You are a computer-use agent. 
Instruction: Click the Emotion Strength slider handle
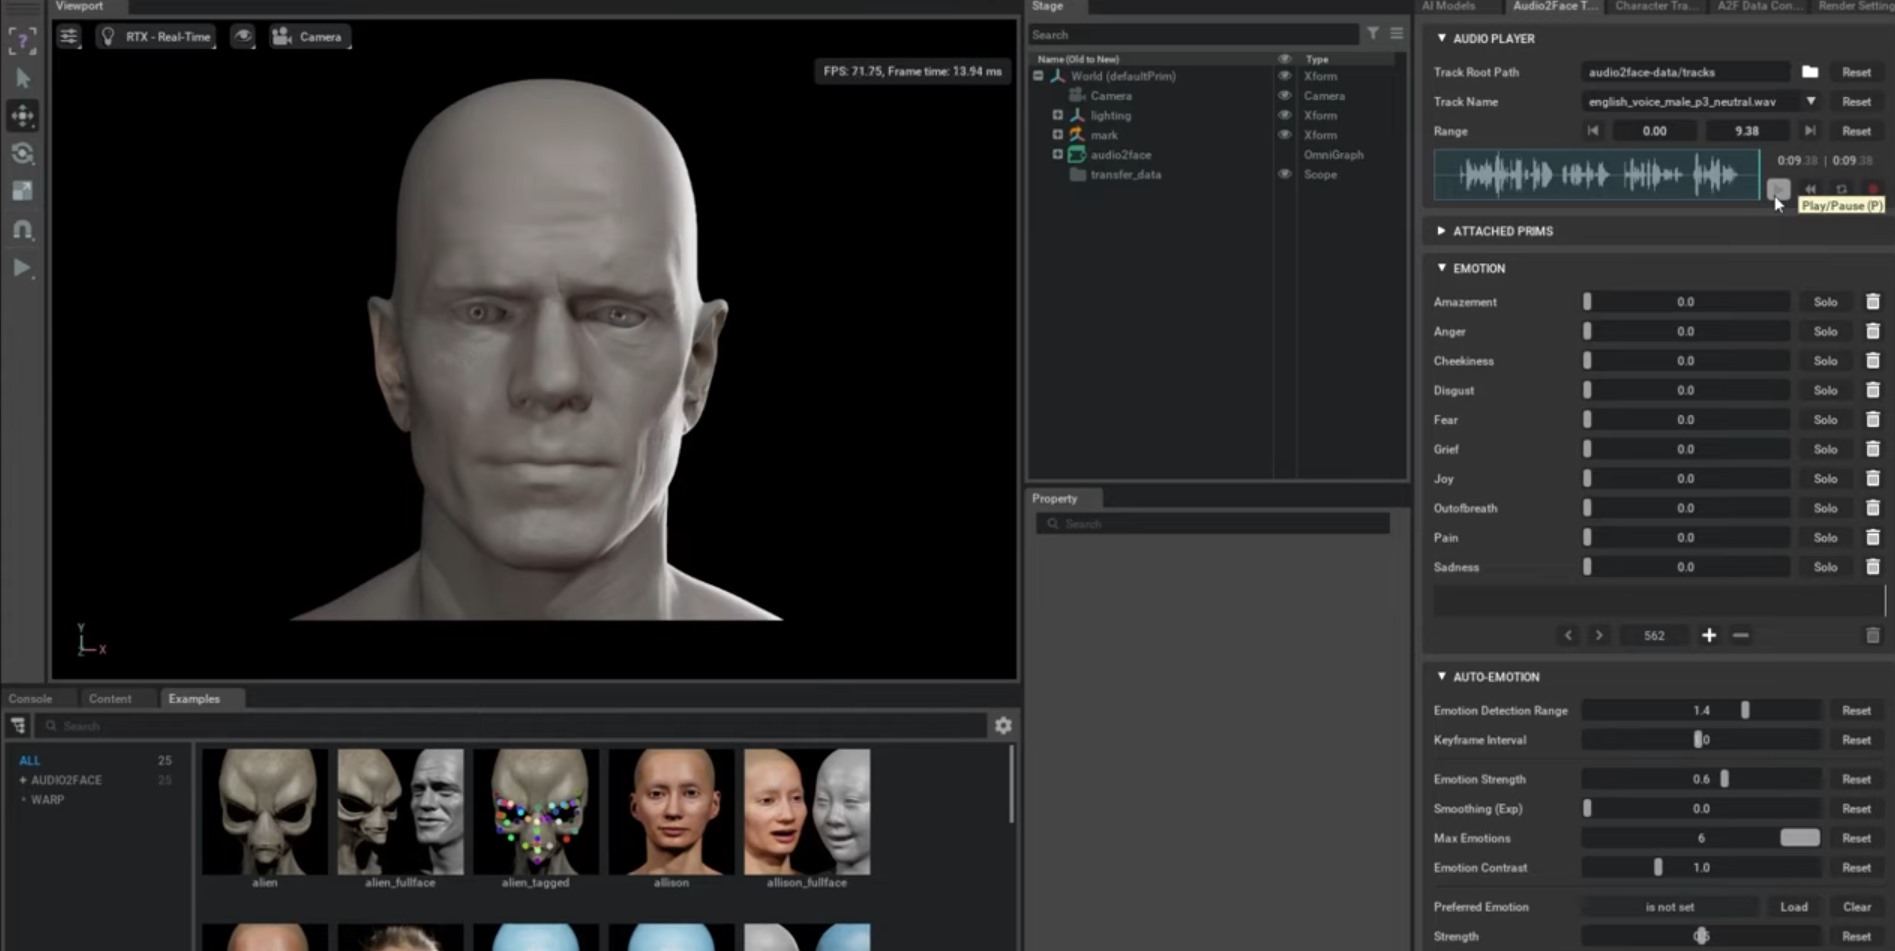coord(1725,779)
